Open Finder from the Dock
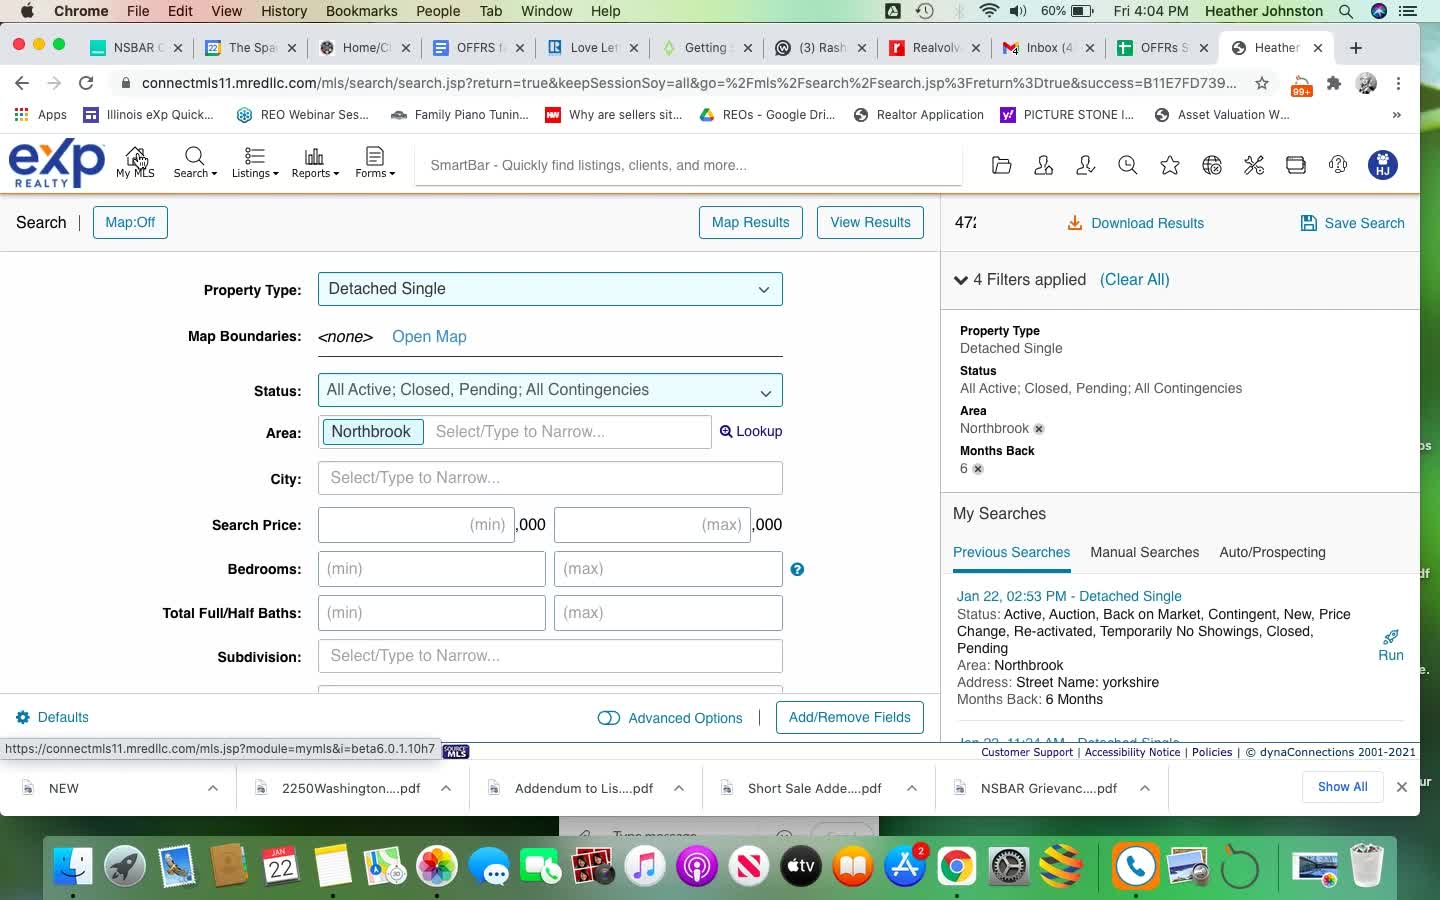The image size is (1440, 900). point(73,866)
